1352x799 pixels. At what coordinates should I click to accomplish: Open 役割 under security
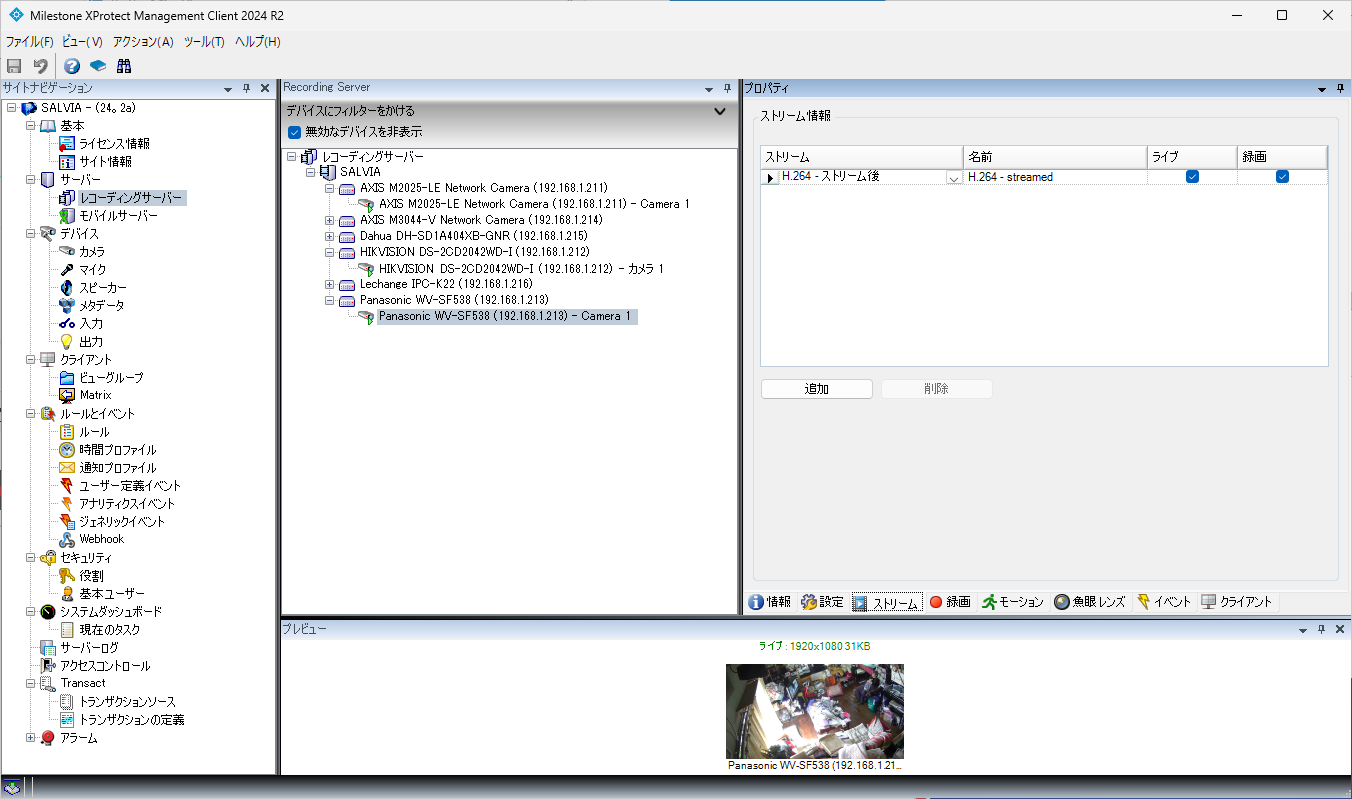pyautogui.click(x=91, y=576)
